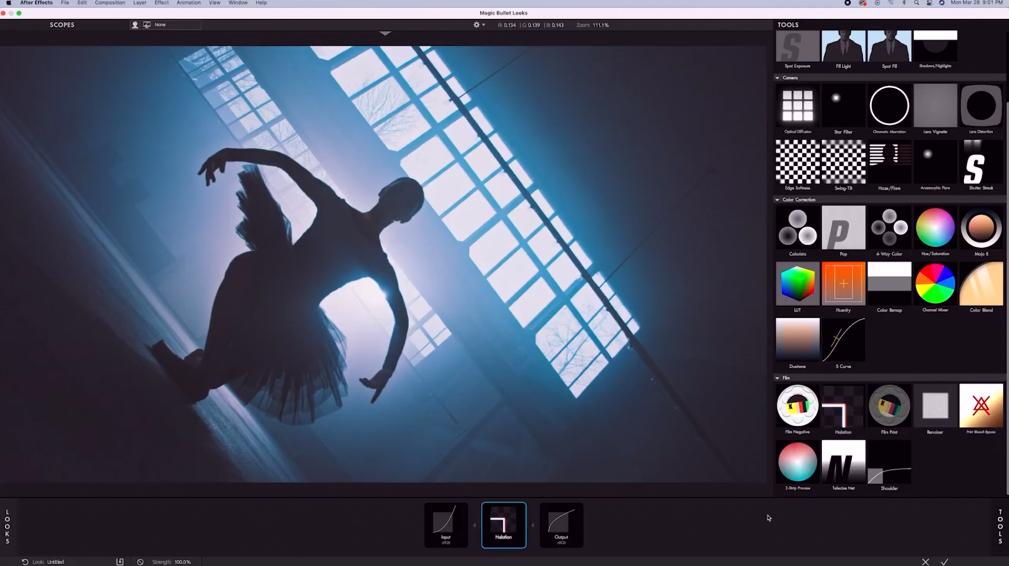Open the Effect menu
The image size is (1009, 566).
[x=162, y=3]
